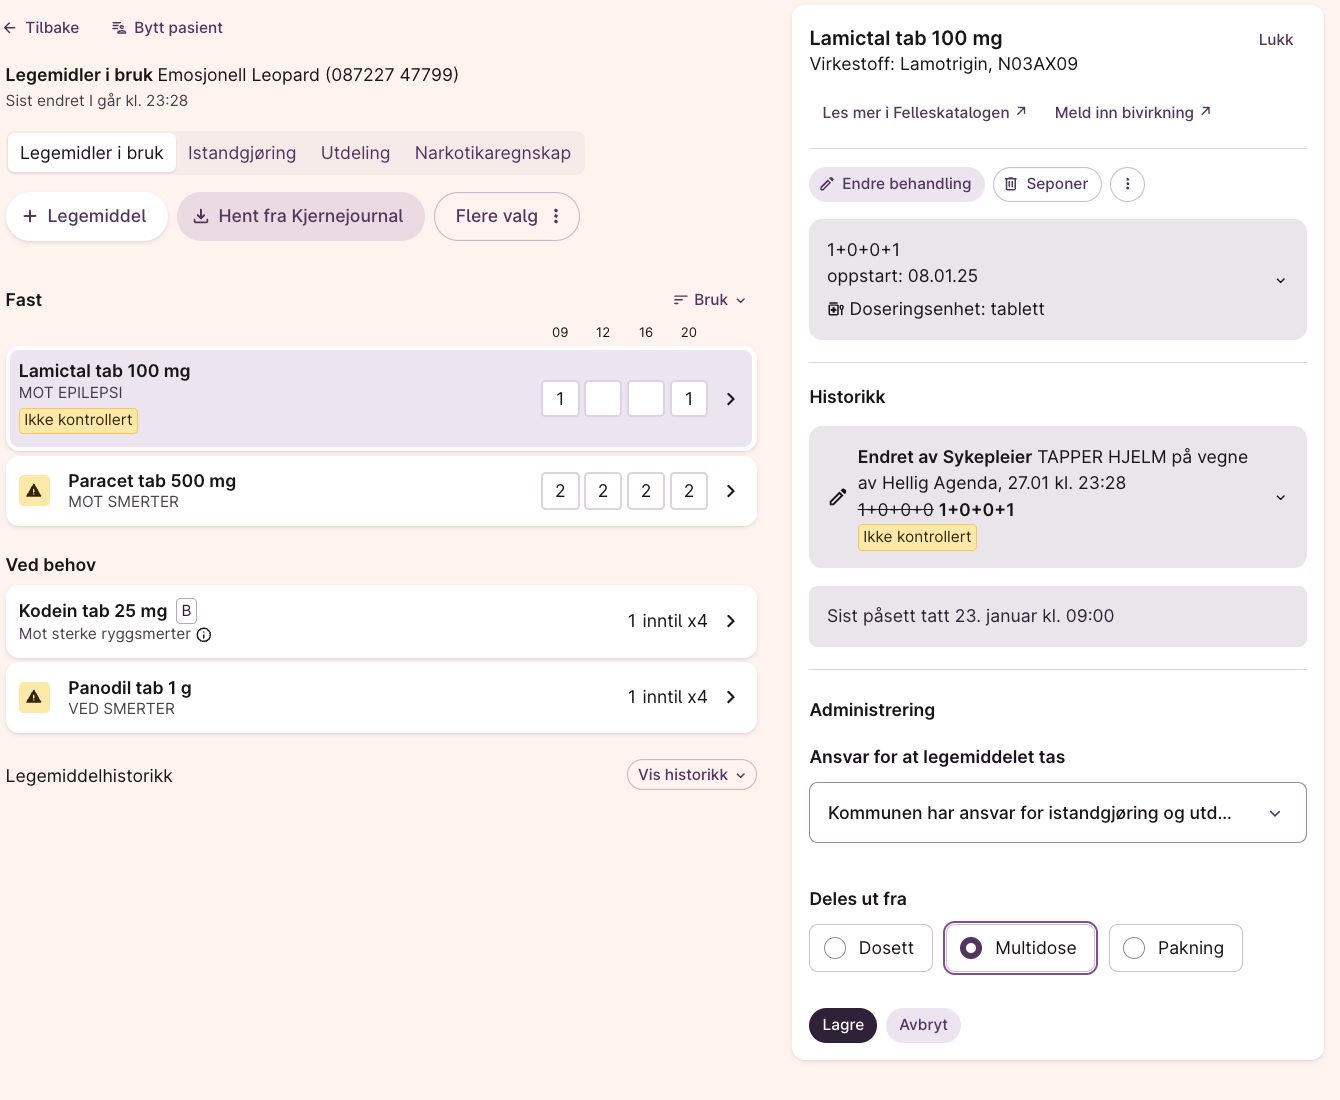Click the back arrow next to Tilbake
1340x1100 pixels.
point(10,28)
